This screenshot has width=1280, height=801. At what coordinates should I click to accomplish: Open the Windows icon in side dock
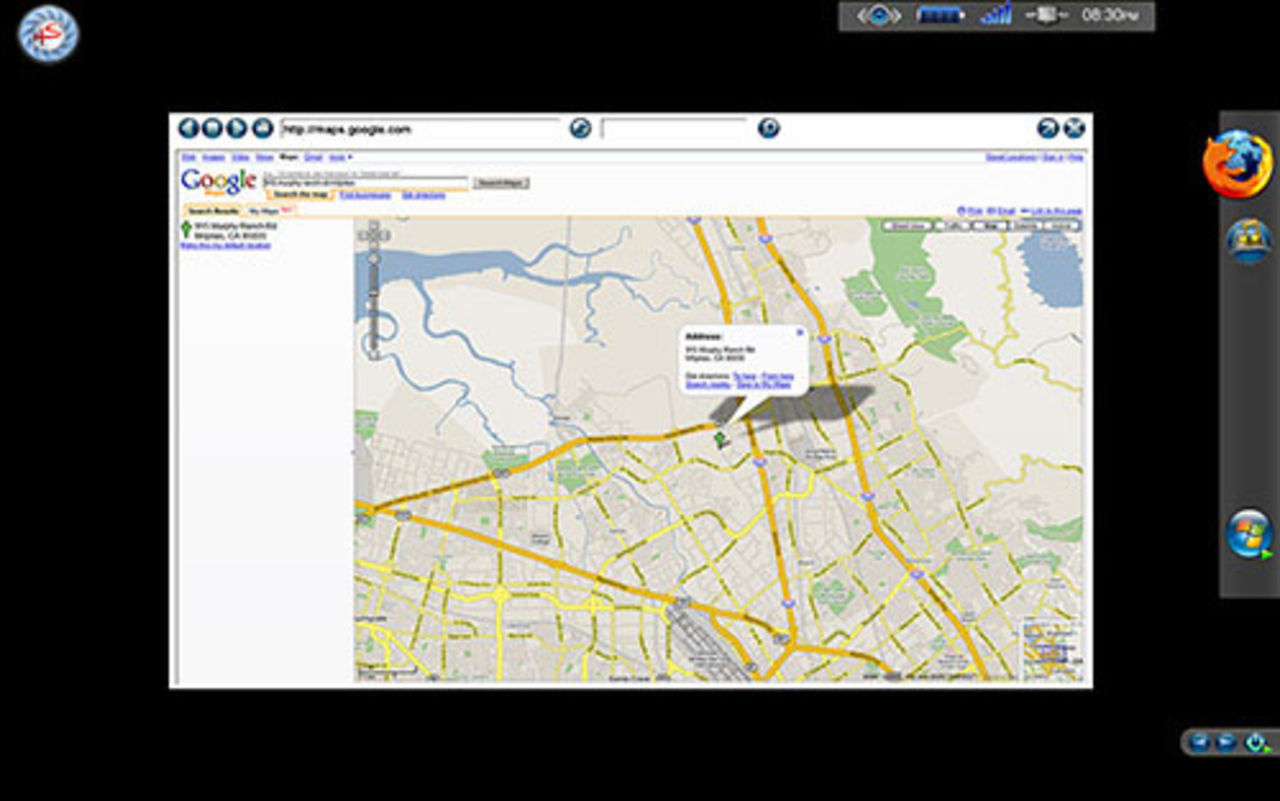(1249, 534)
